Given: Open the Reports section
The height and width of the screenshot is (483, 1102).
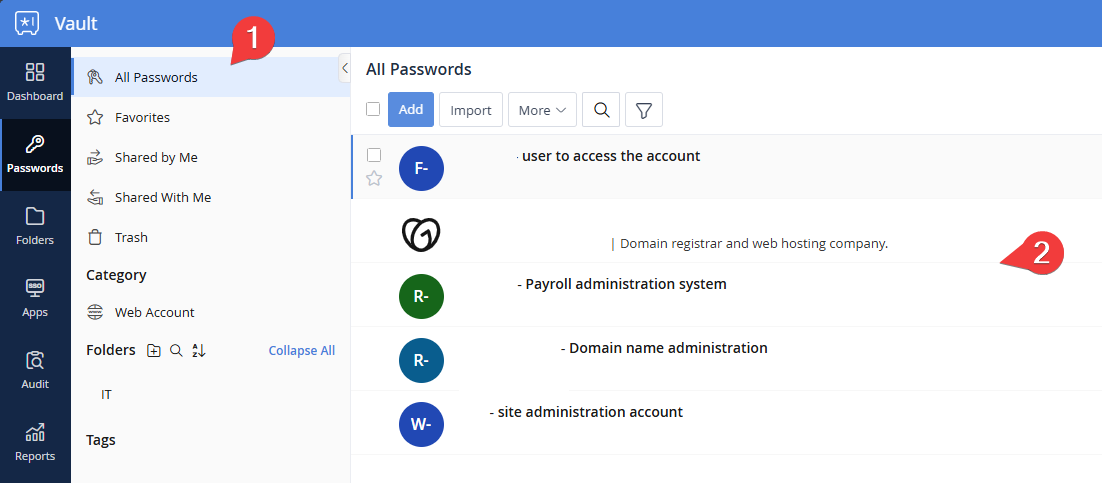Looking at the screenshot, I should tap(35, 442).
